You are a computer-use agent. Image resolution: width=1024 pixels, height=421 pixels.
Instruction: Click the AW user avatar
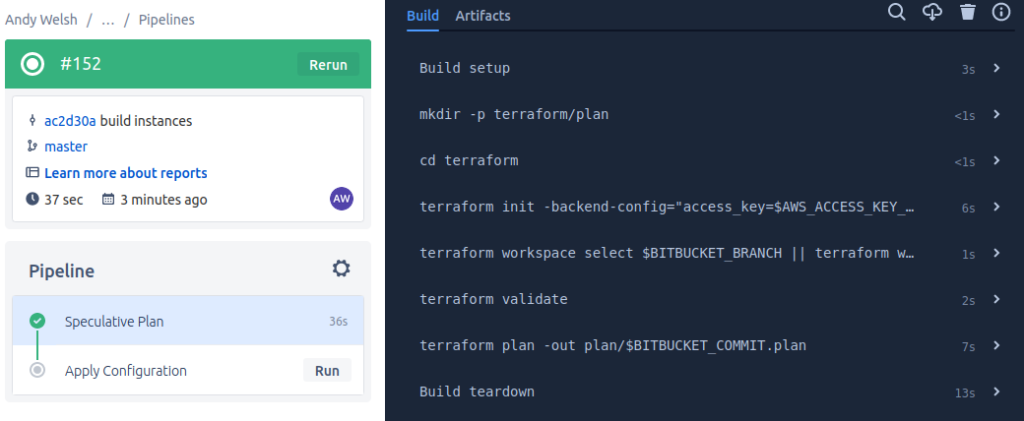tap(342, 199)
